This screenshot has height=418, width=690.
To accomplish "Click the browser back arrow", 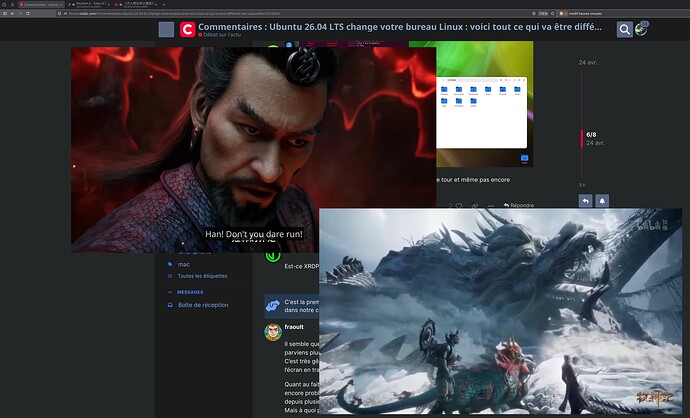I will (12, 14).
